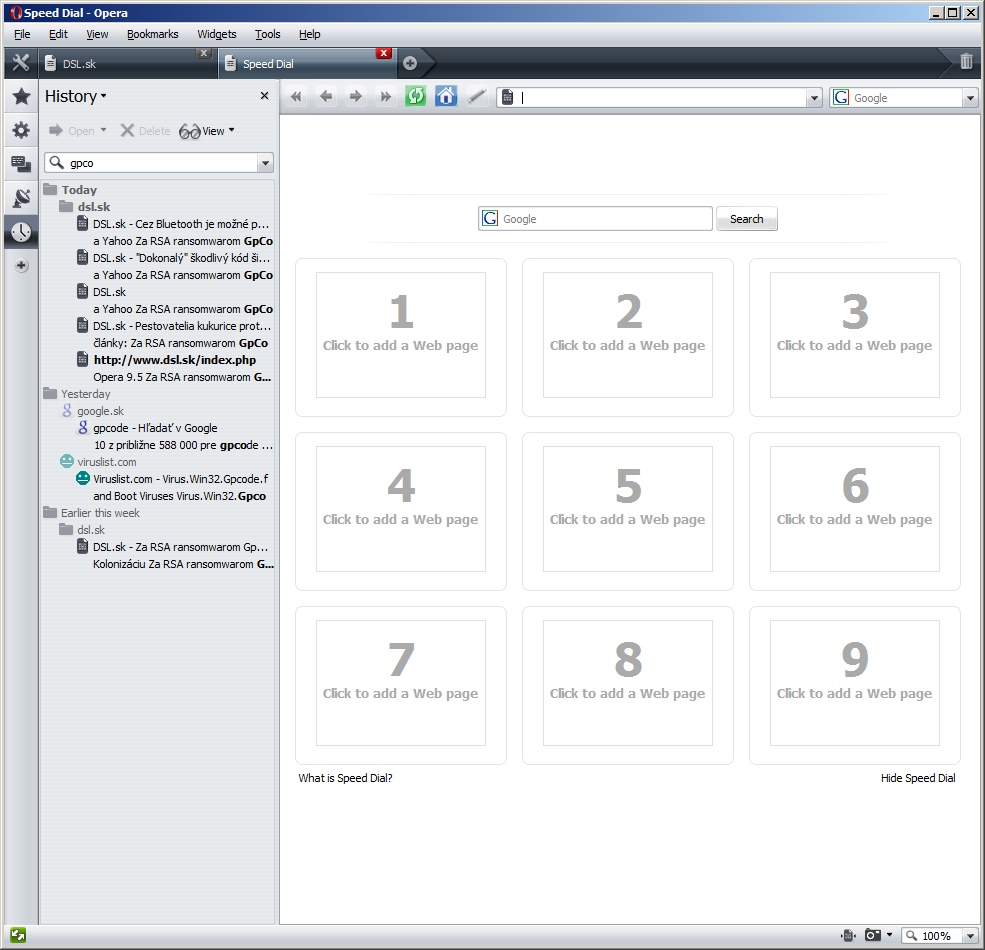This screenshot has height=950, width=985.
Task: Close the History panel
Action: (264, 96)
